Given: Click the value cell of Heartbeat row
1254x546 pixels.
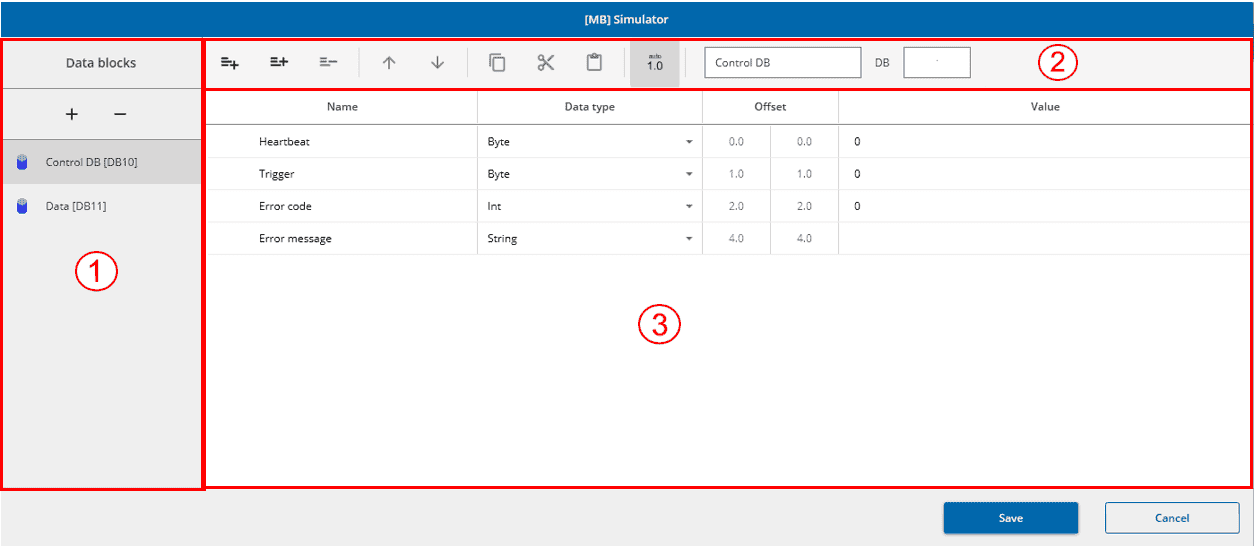Looking at the screenshot, I should (1045, 142).
